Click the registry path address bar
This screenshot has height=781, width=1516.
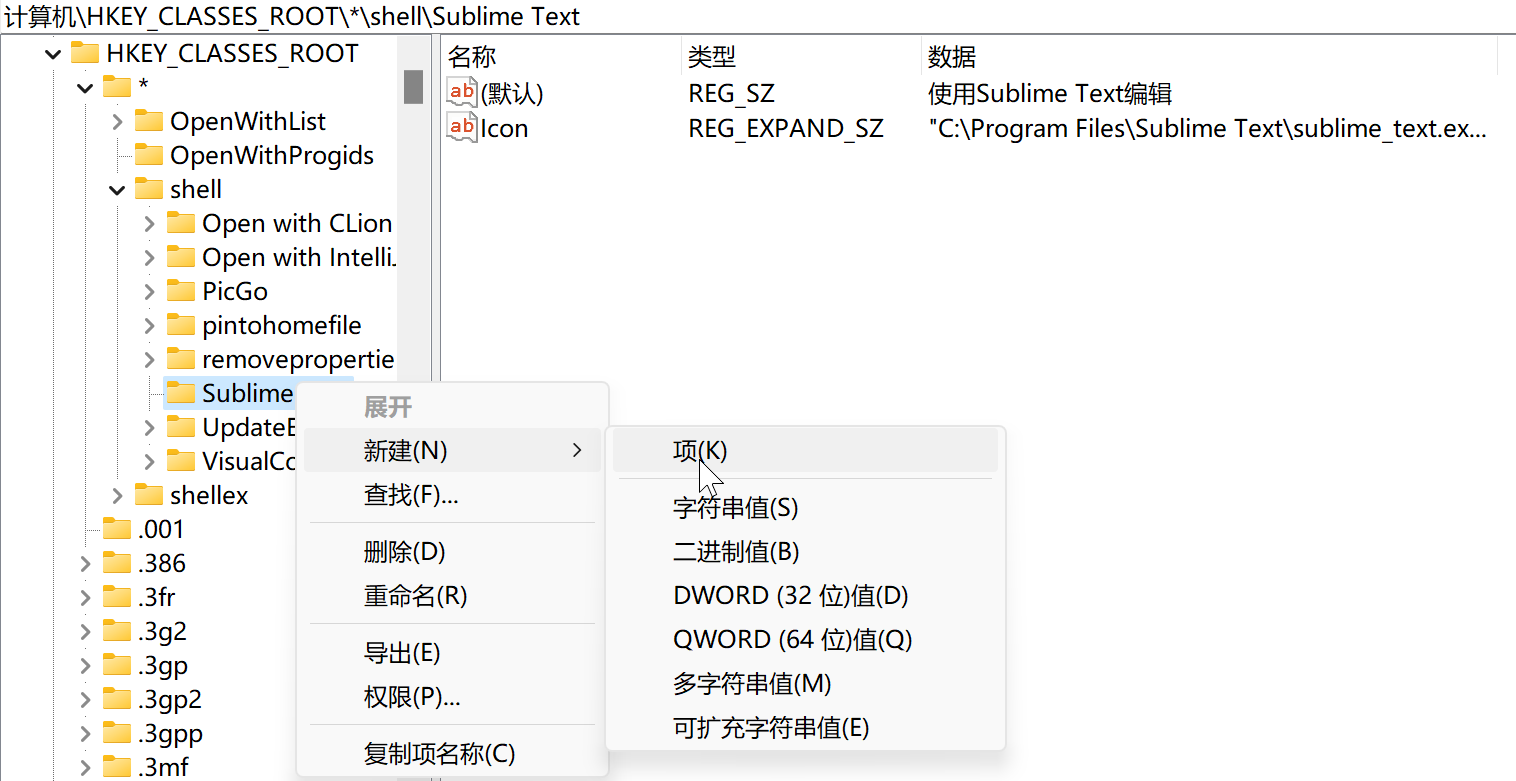[758, 17]
